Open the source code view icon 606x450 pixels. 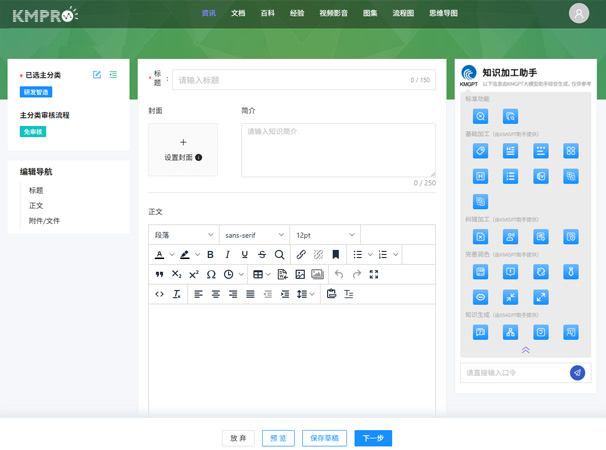(x=159, y=294)
